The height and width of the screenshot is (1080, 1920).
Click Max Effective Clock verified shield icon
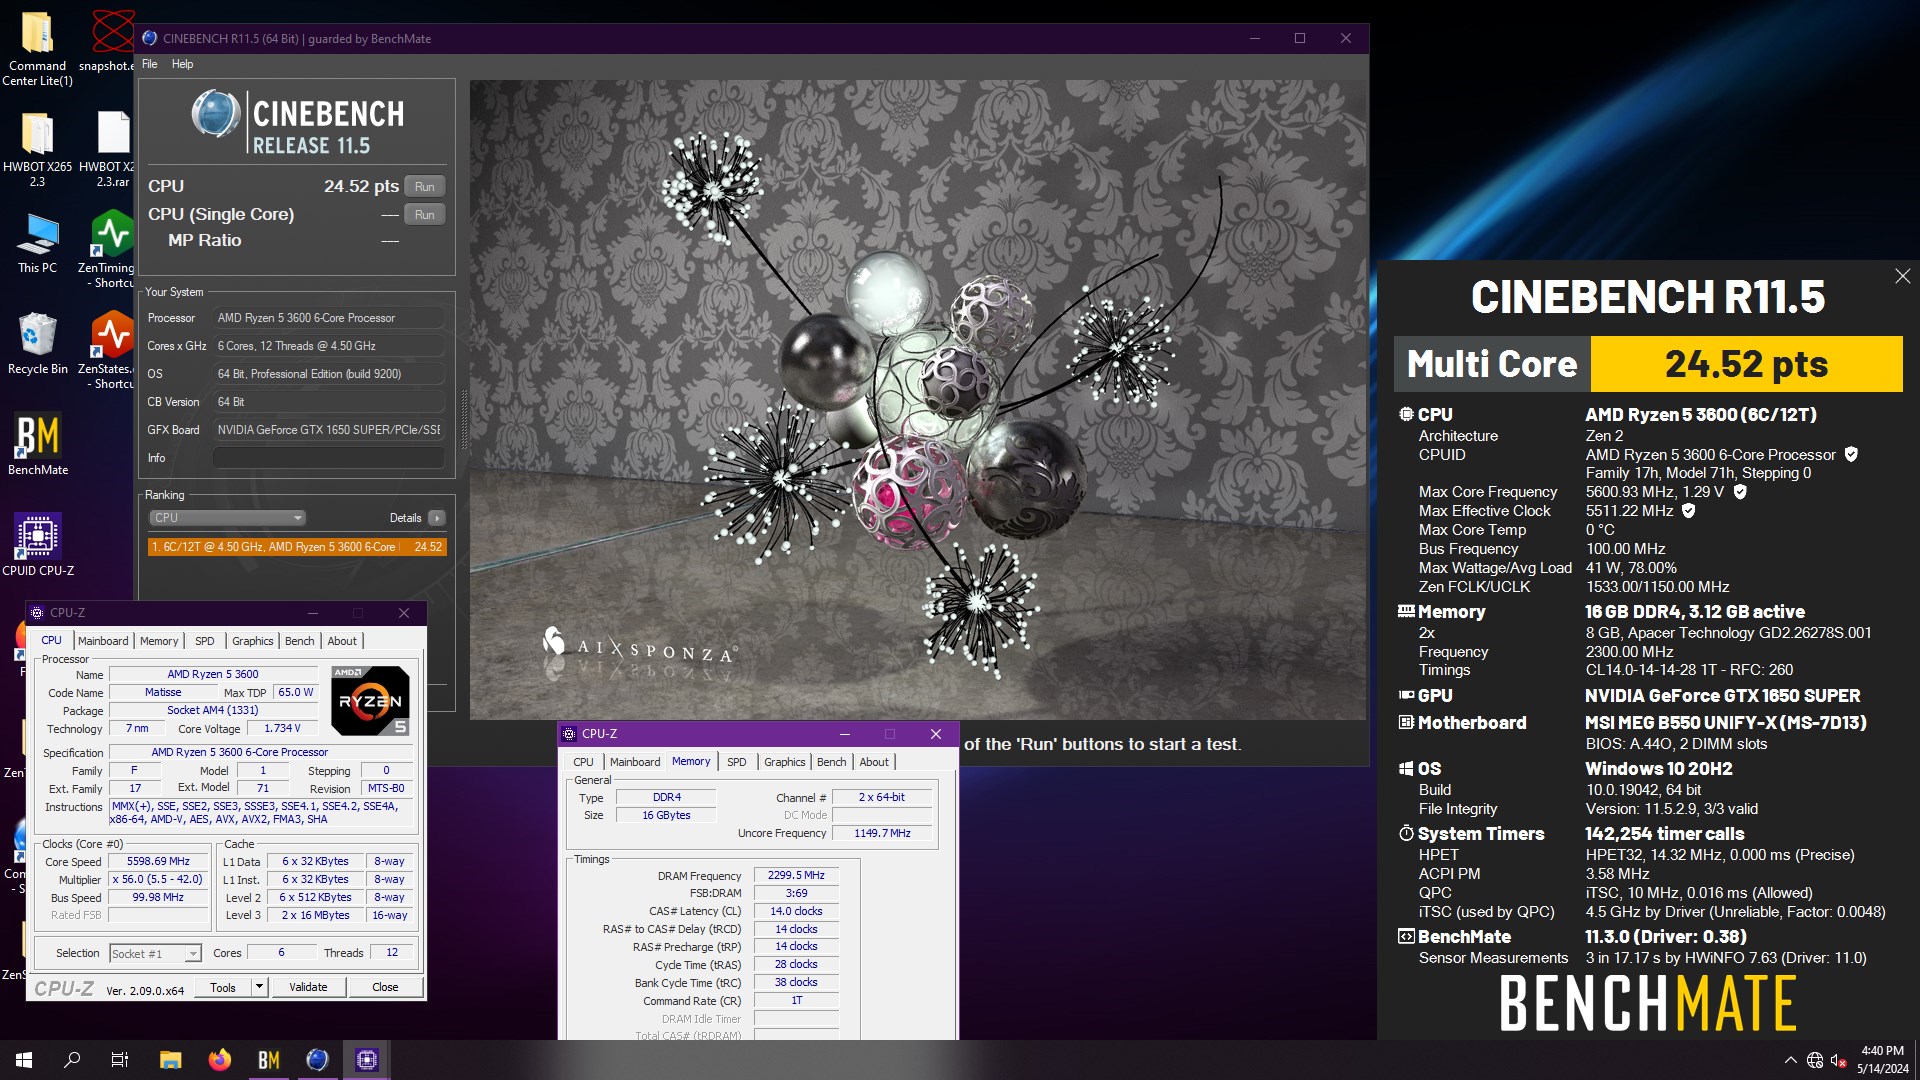point(1689,511)
